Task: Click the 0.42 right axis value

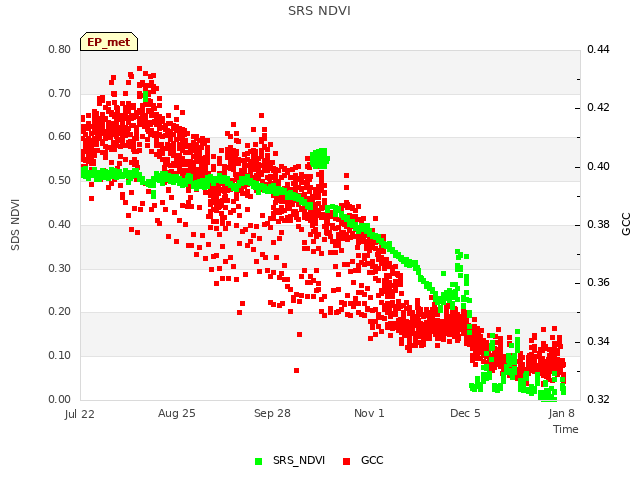Action: 598,107
